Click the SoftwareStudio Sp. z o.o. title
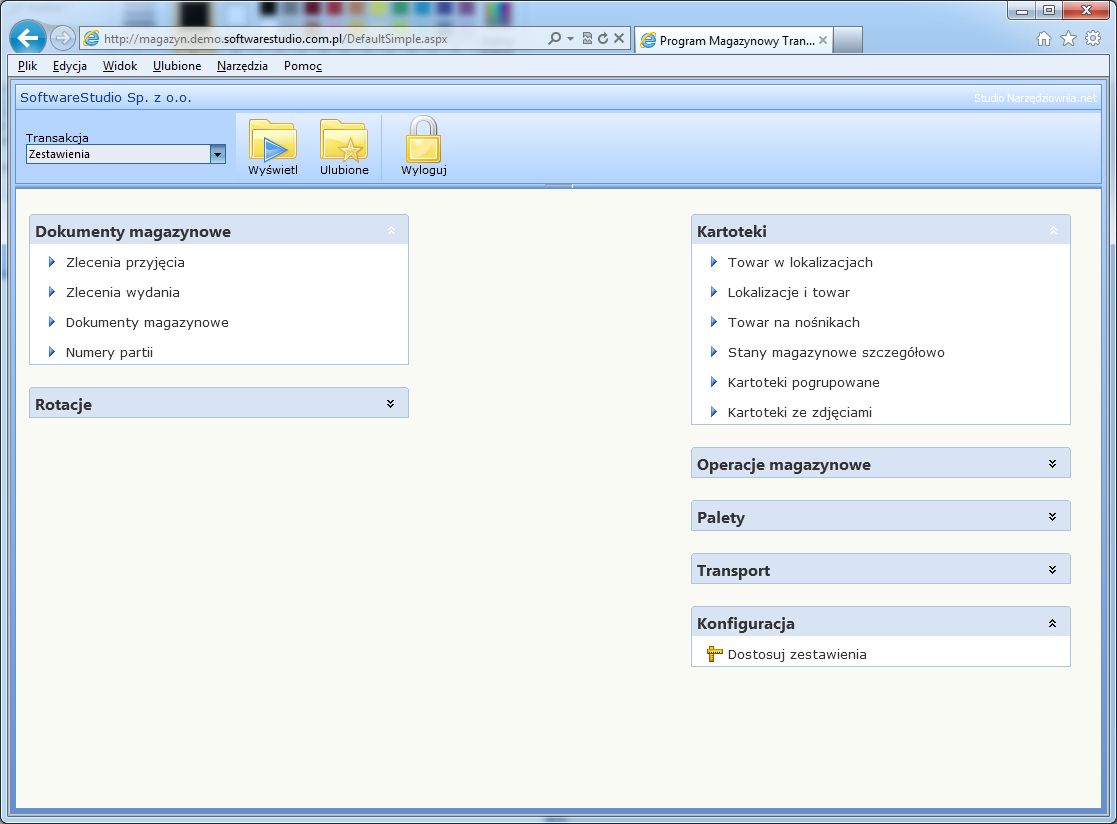Image resolution: width=1117 pixels, height=824 pixels. tap(105, 98)
